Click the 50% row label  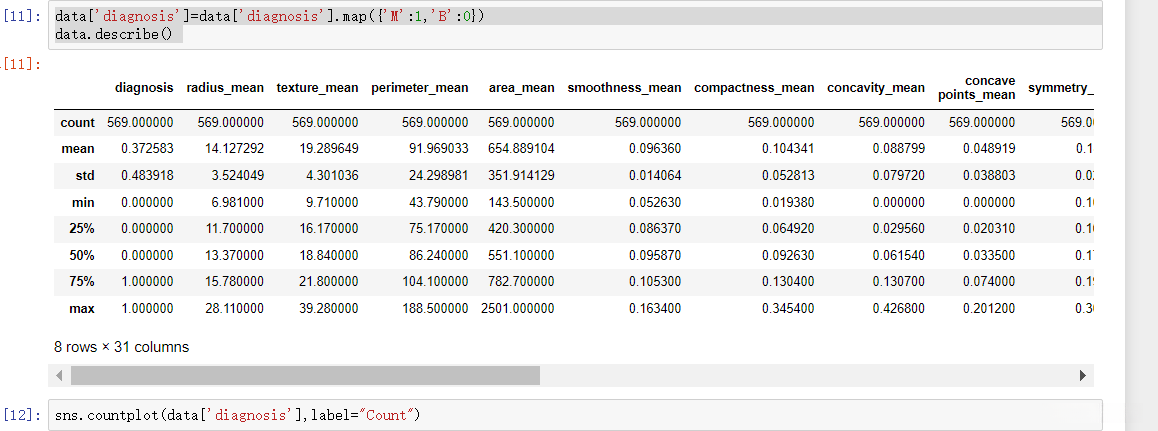coord(82,255)
